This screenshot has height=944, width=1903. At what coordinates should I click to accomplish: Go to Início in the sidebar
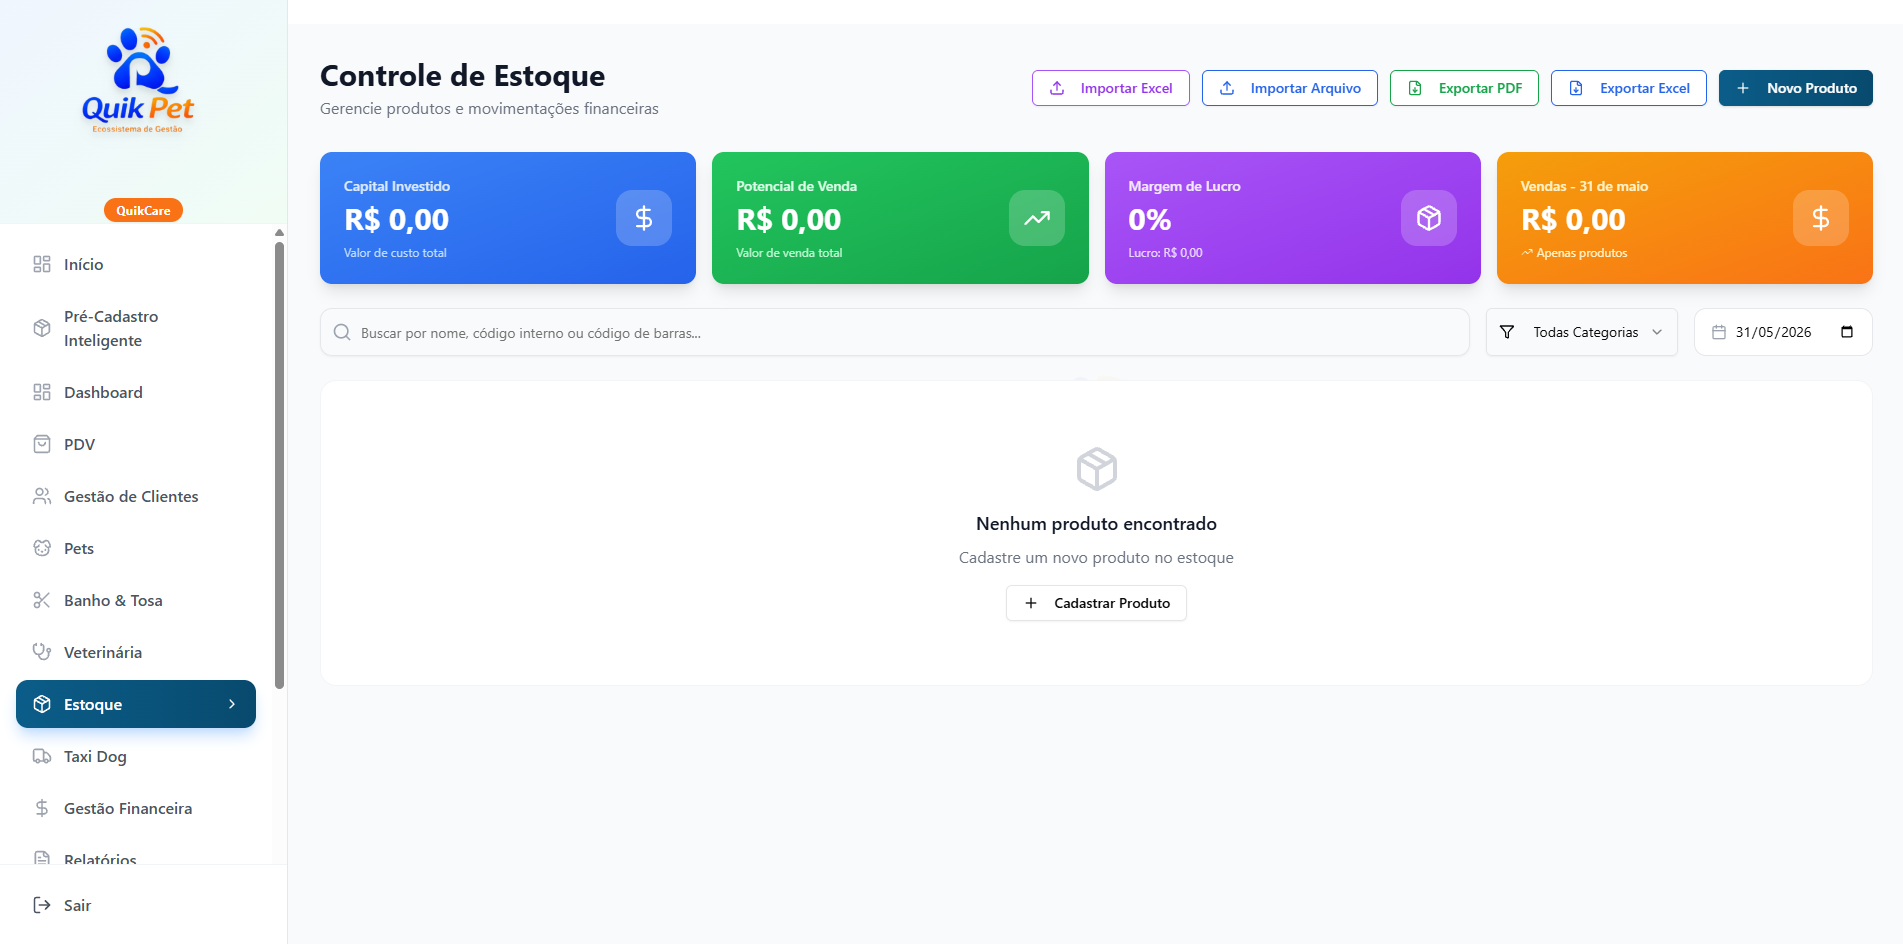coord(136,264)
